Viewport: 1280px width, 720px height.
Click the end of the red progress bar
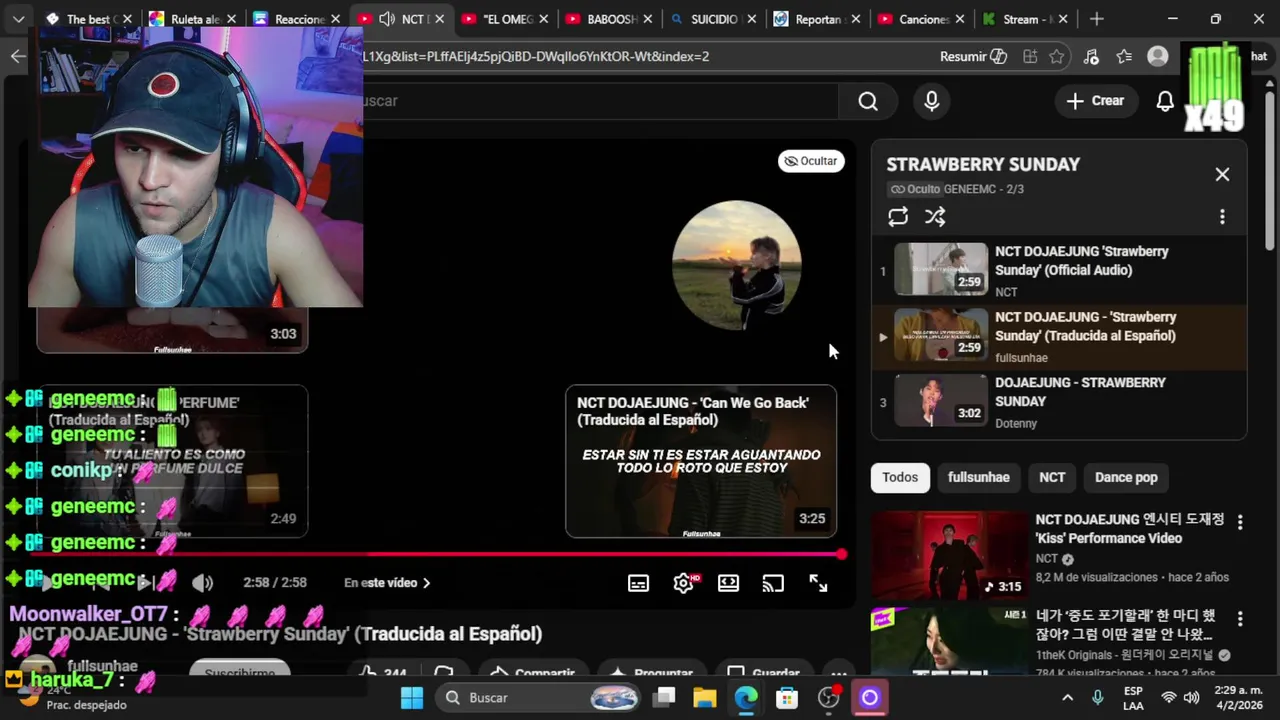point(841,554)
